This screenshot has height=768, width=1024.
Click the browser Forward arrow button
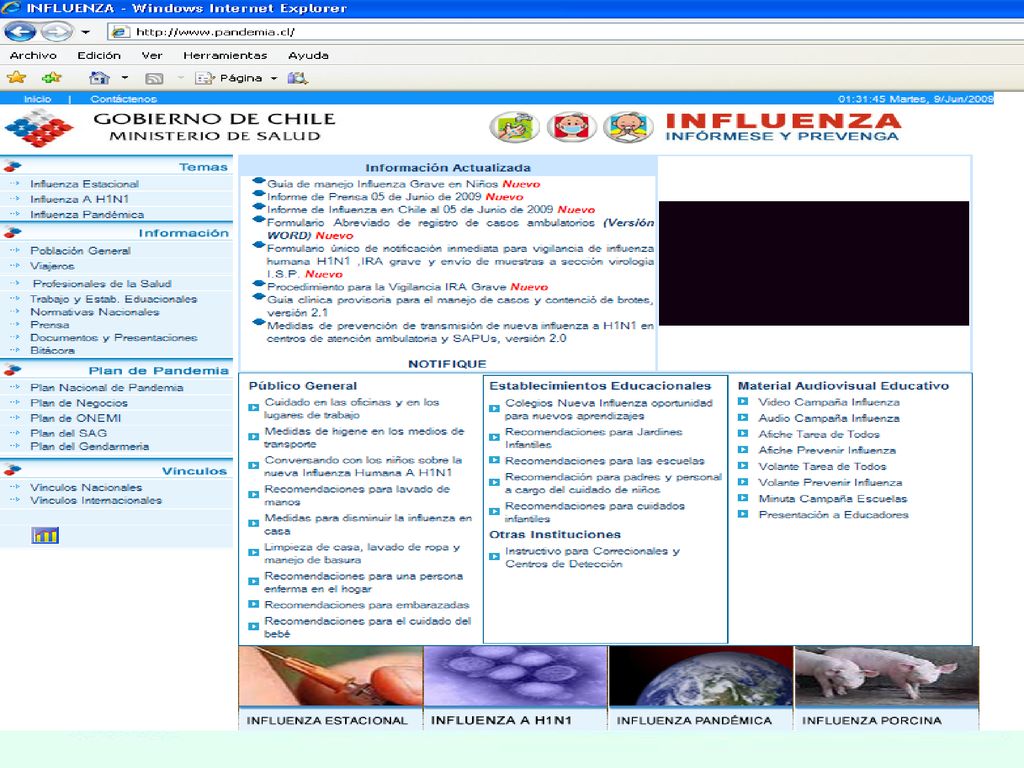click(57, 31)
